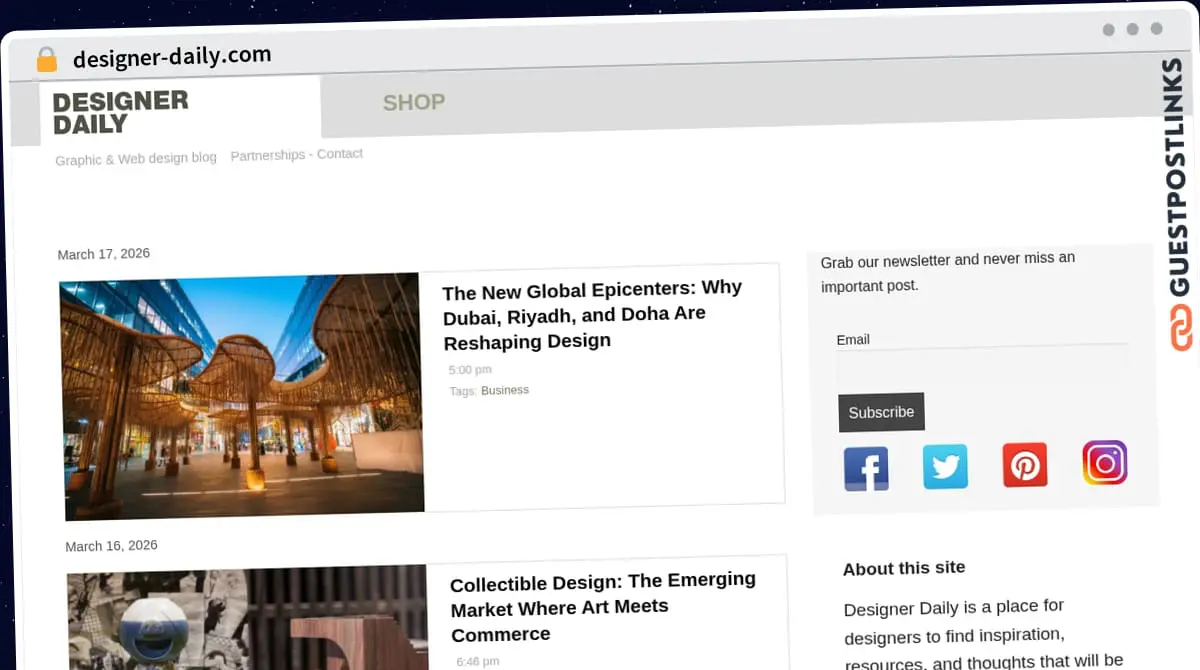Open the wooden canopy pavilion article thumbnail
Screen dimensions: 1200x670
pos(241,396)
